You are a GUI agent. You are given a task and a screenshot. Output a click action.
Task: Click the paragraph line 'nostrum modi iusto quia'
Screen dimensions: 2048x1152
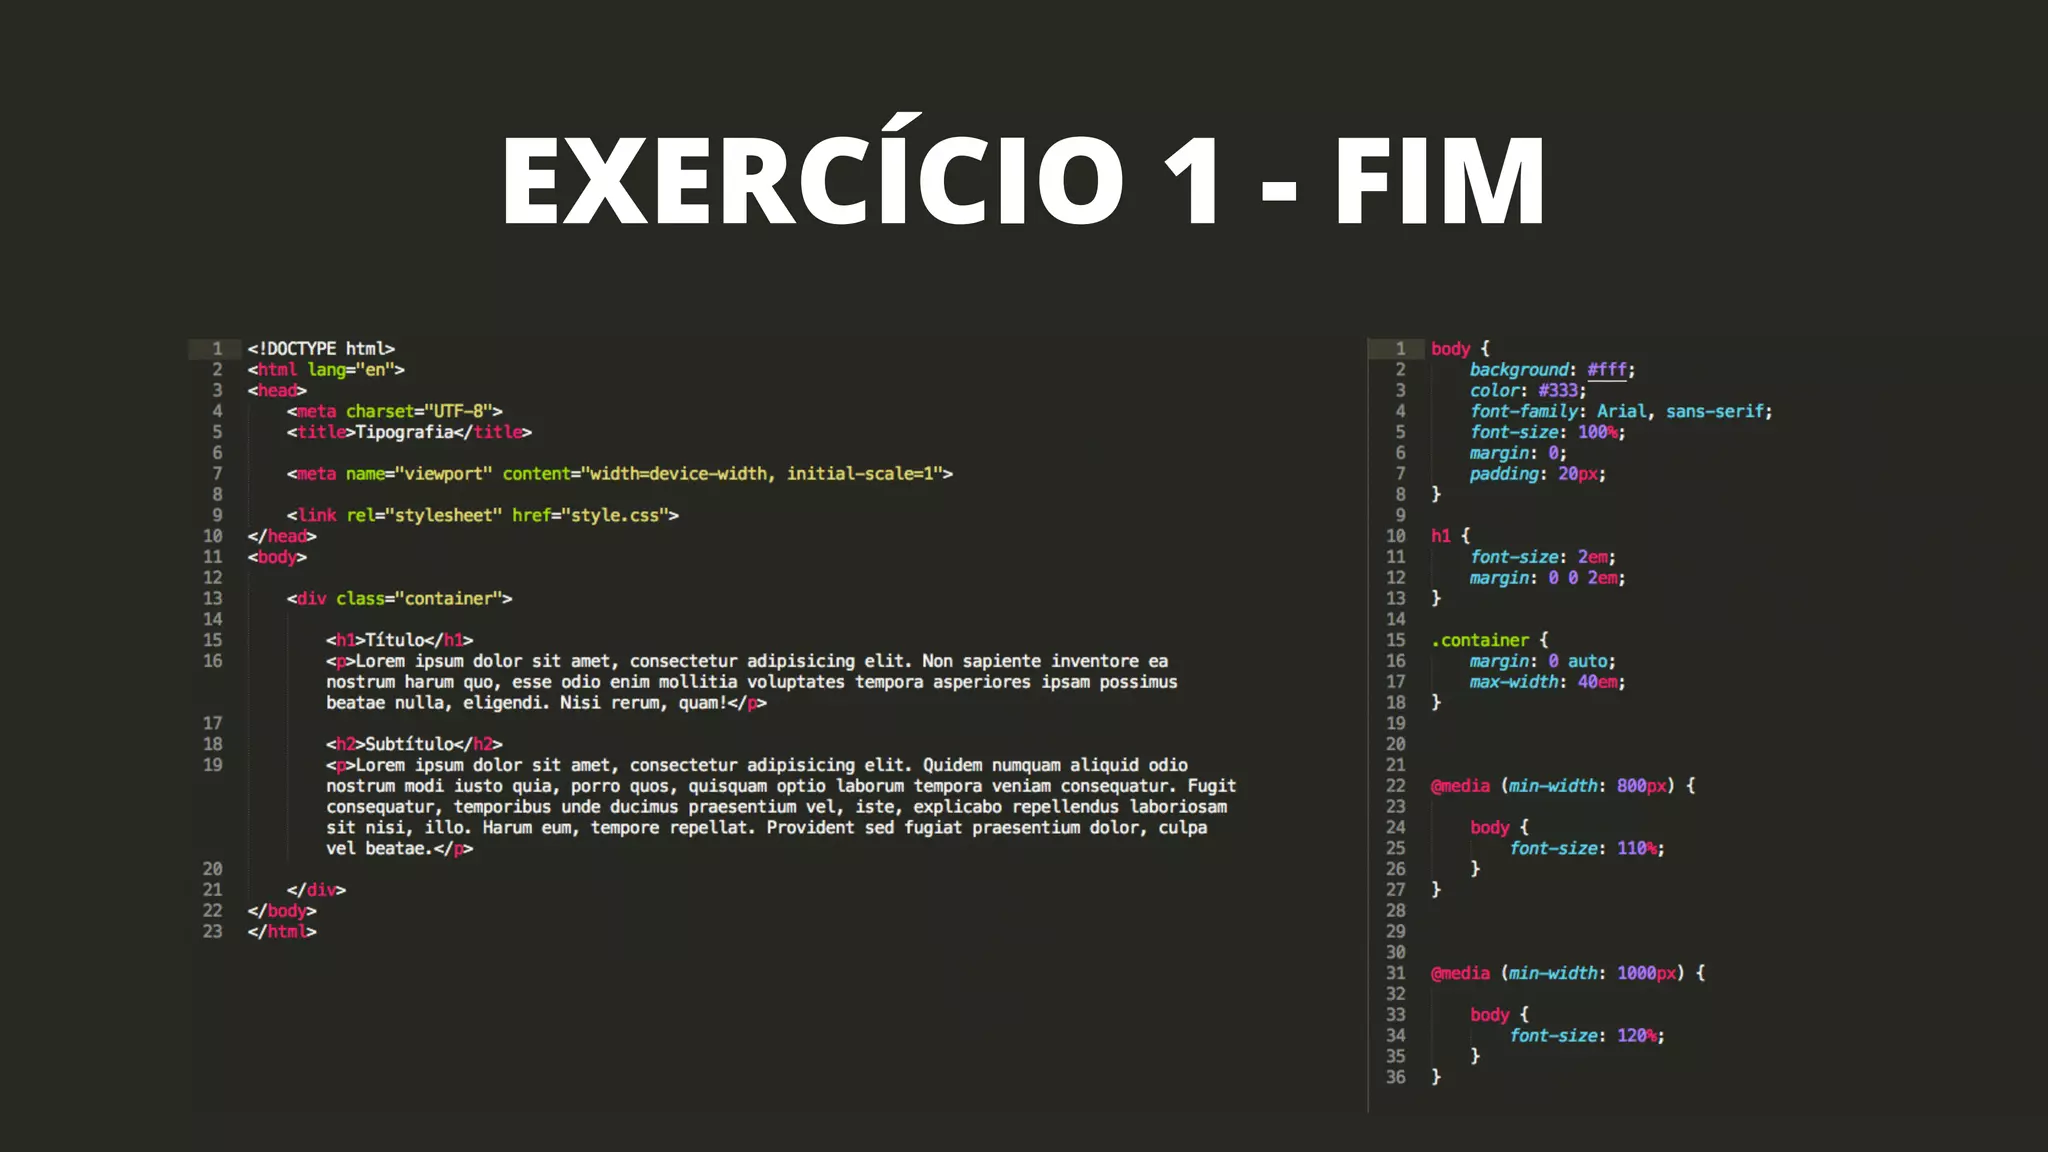781,786
